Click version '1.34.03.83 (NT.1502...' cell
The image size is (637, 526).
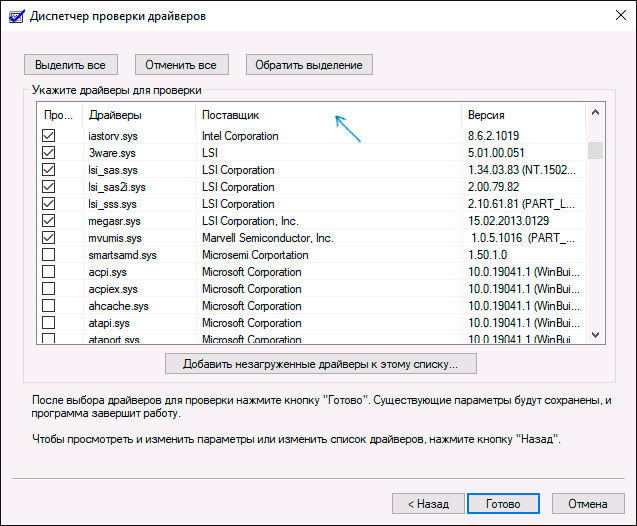coord(522,170)
